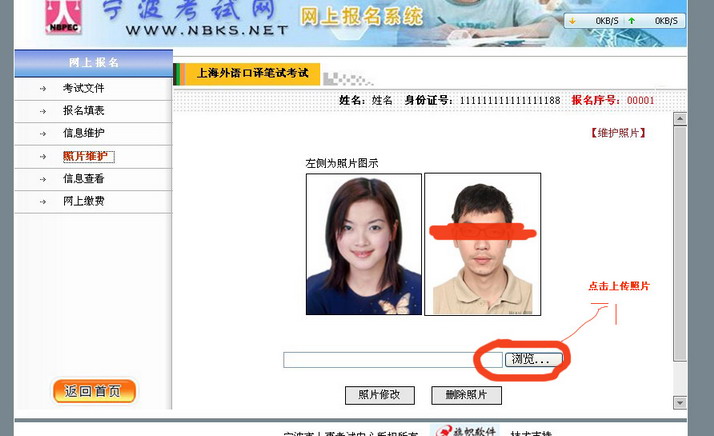Click the 韩帜软件 logo in the footer

pos(464,430)
